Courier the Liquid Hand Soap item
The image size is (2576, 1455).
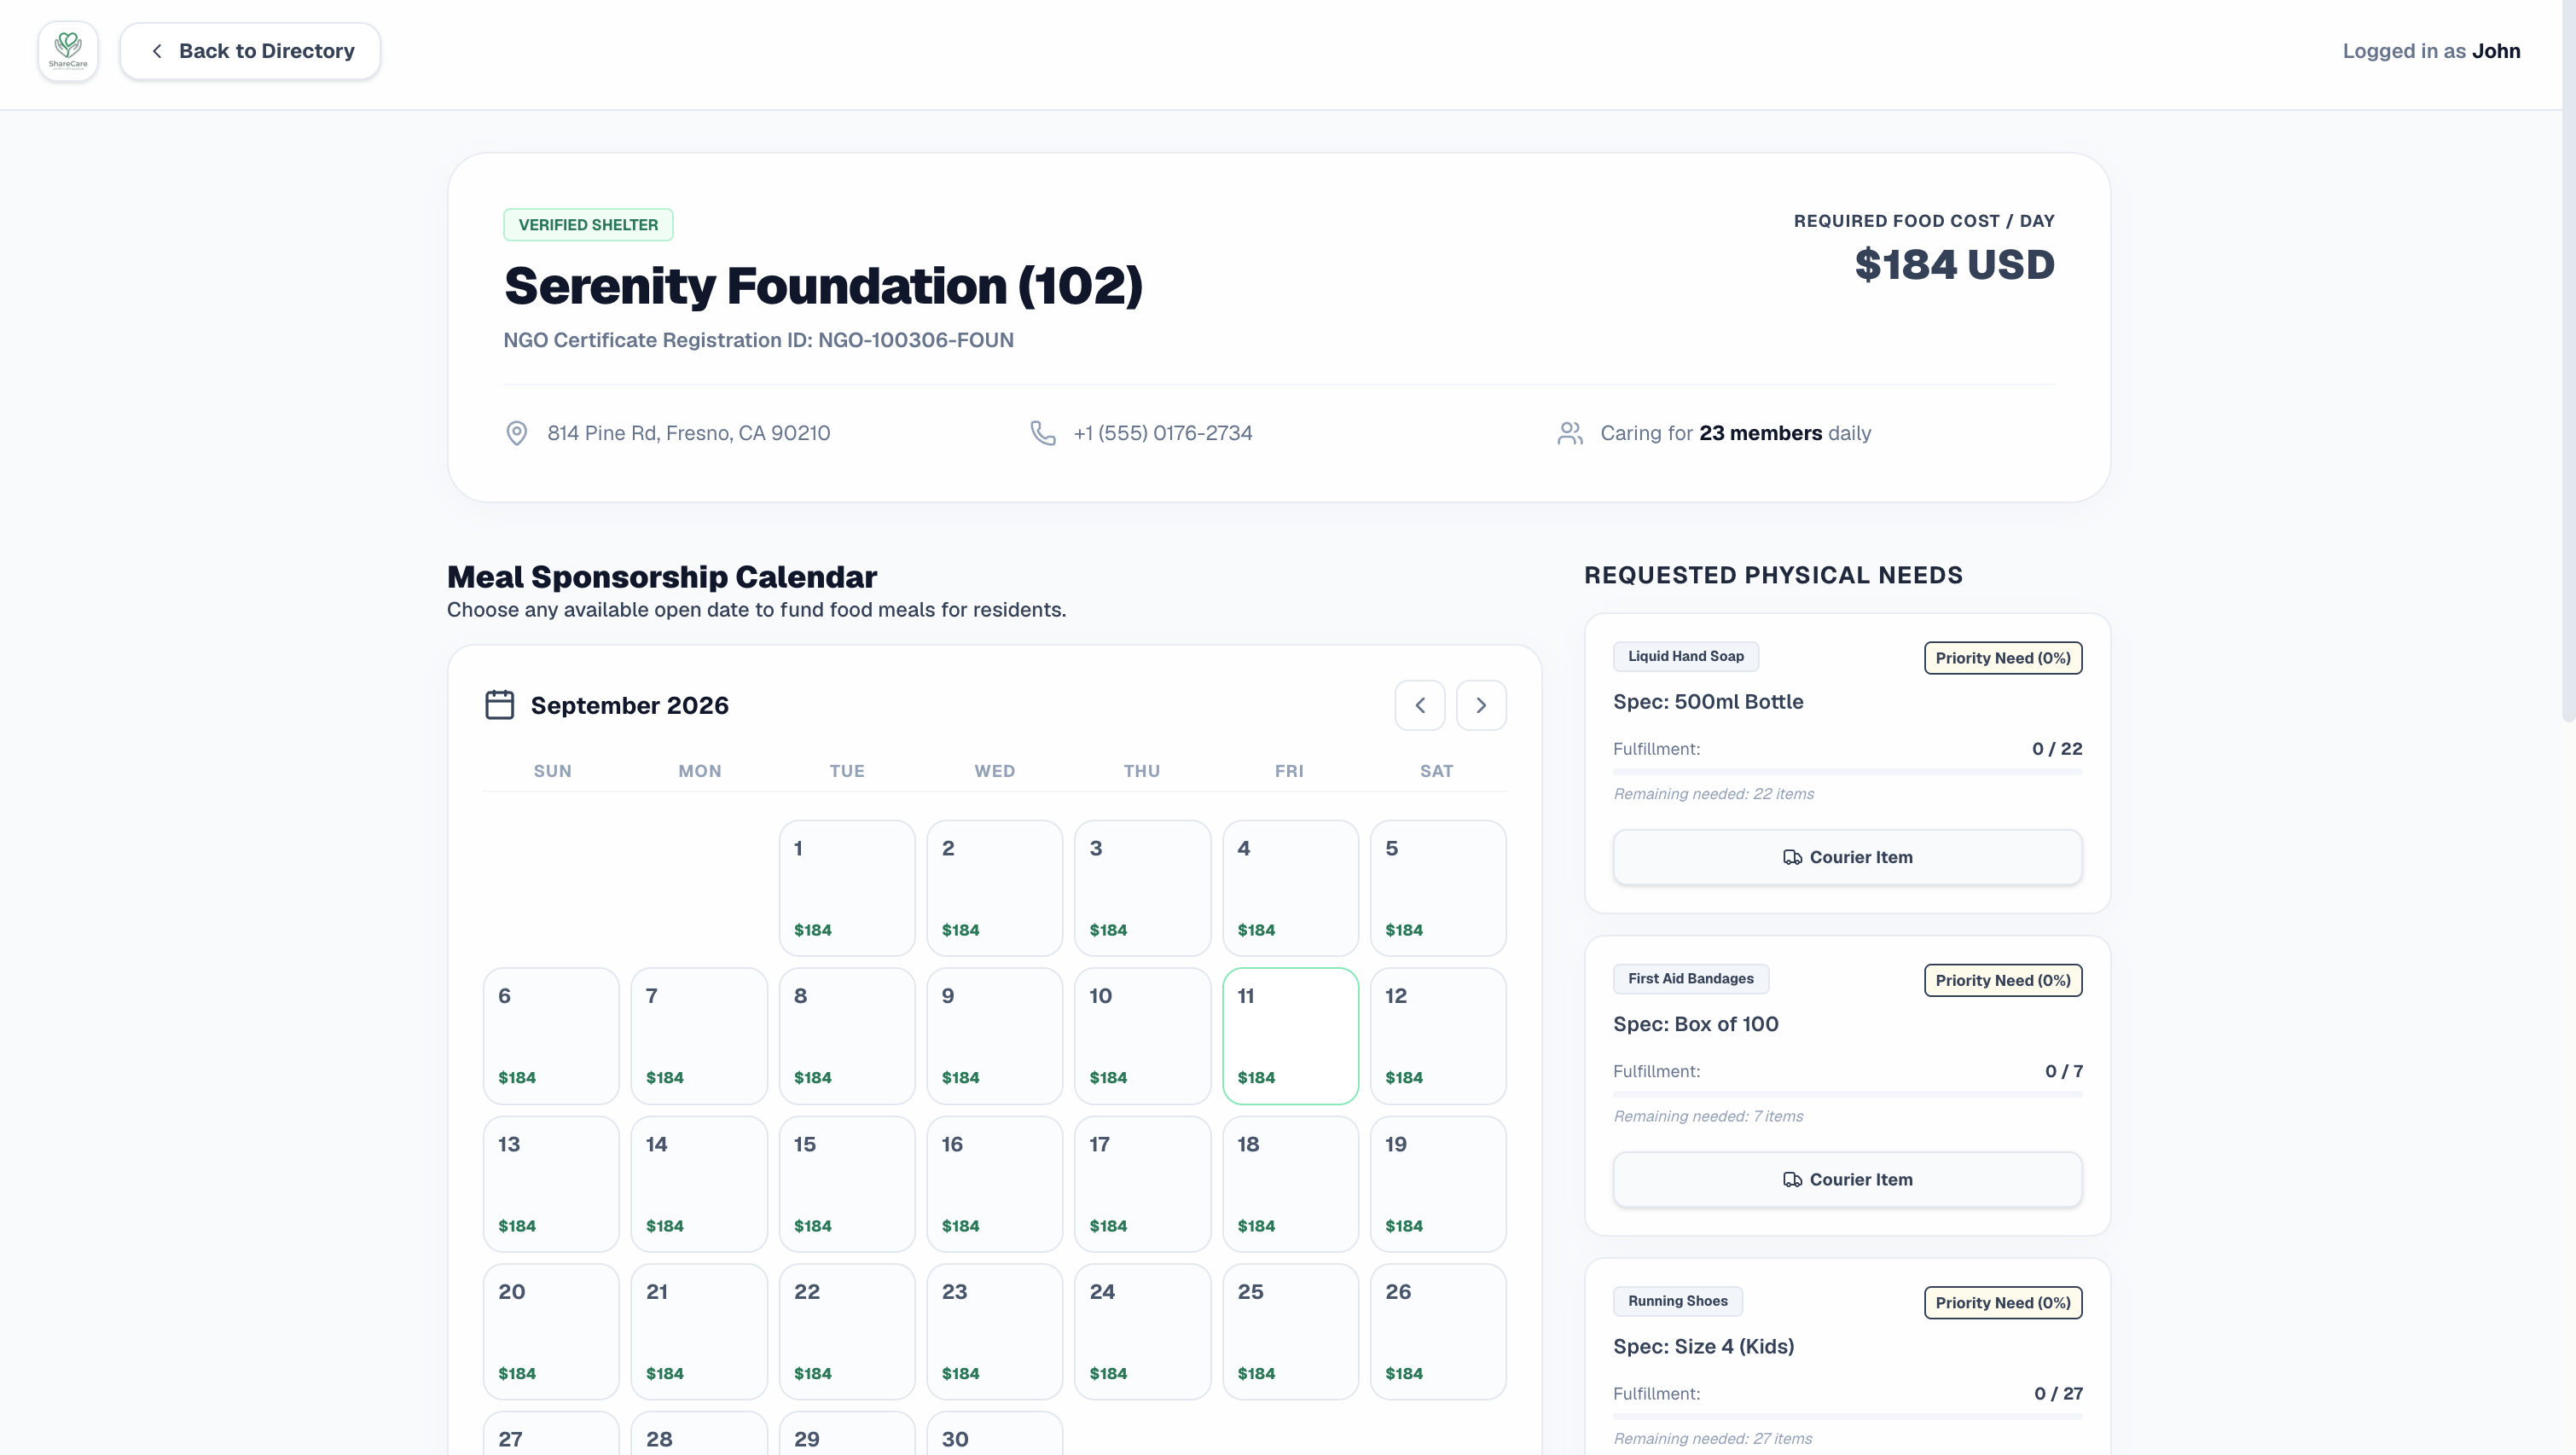point(1847,857)
